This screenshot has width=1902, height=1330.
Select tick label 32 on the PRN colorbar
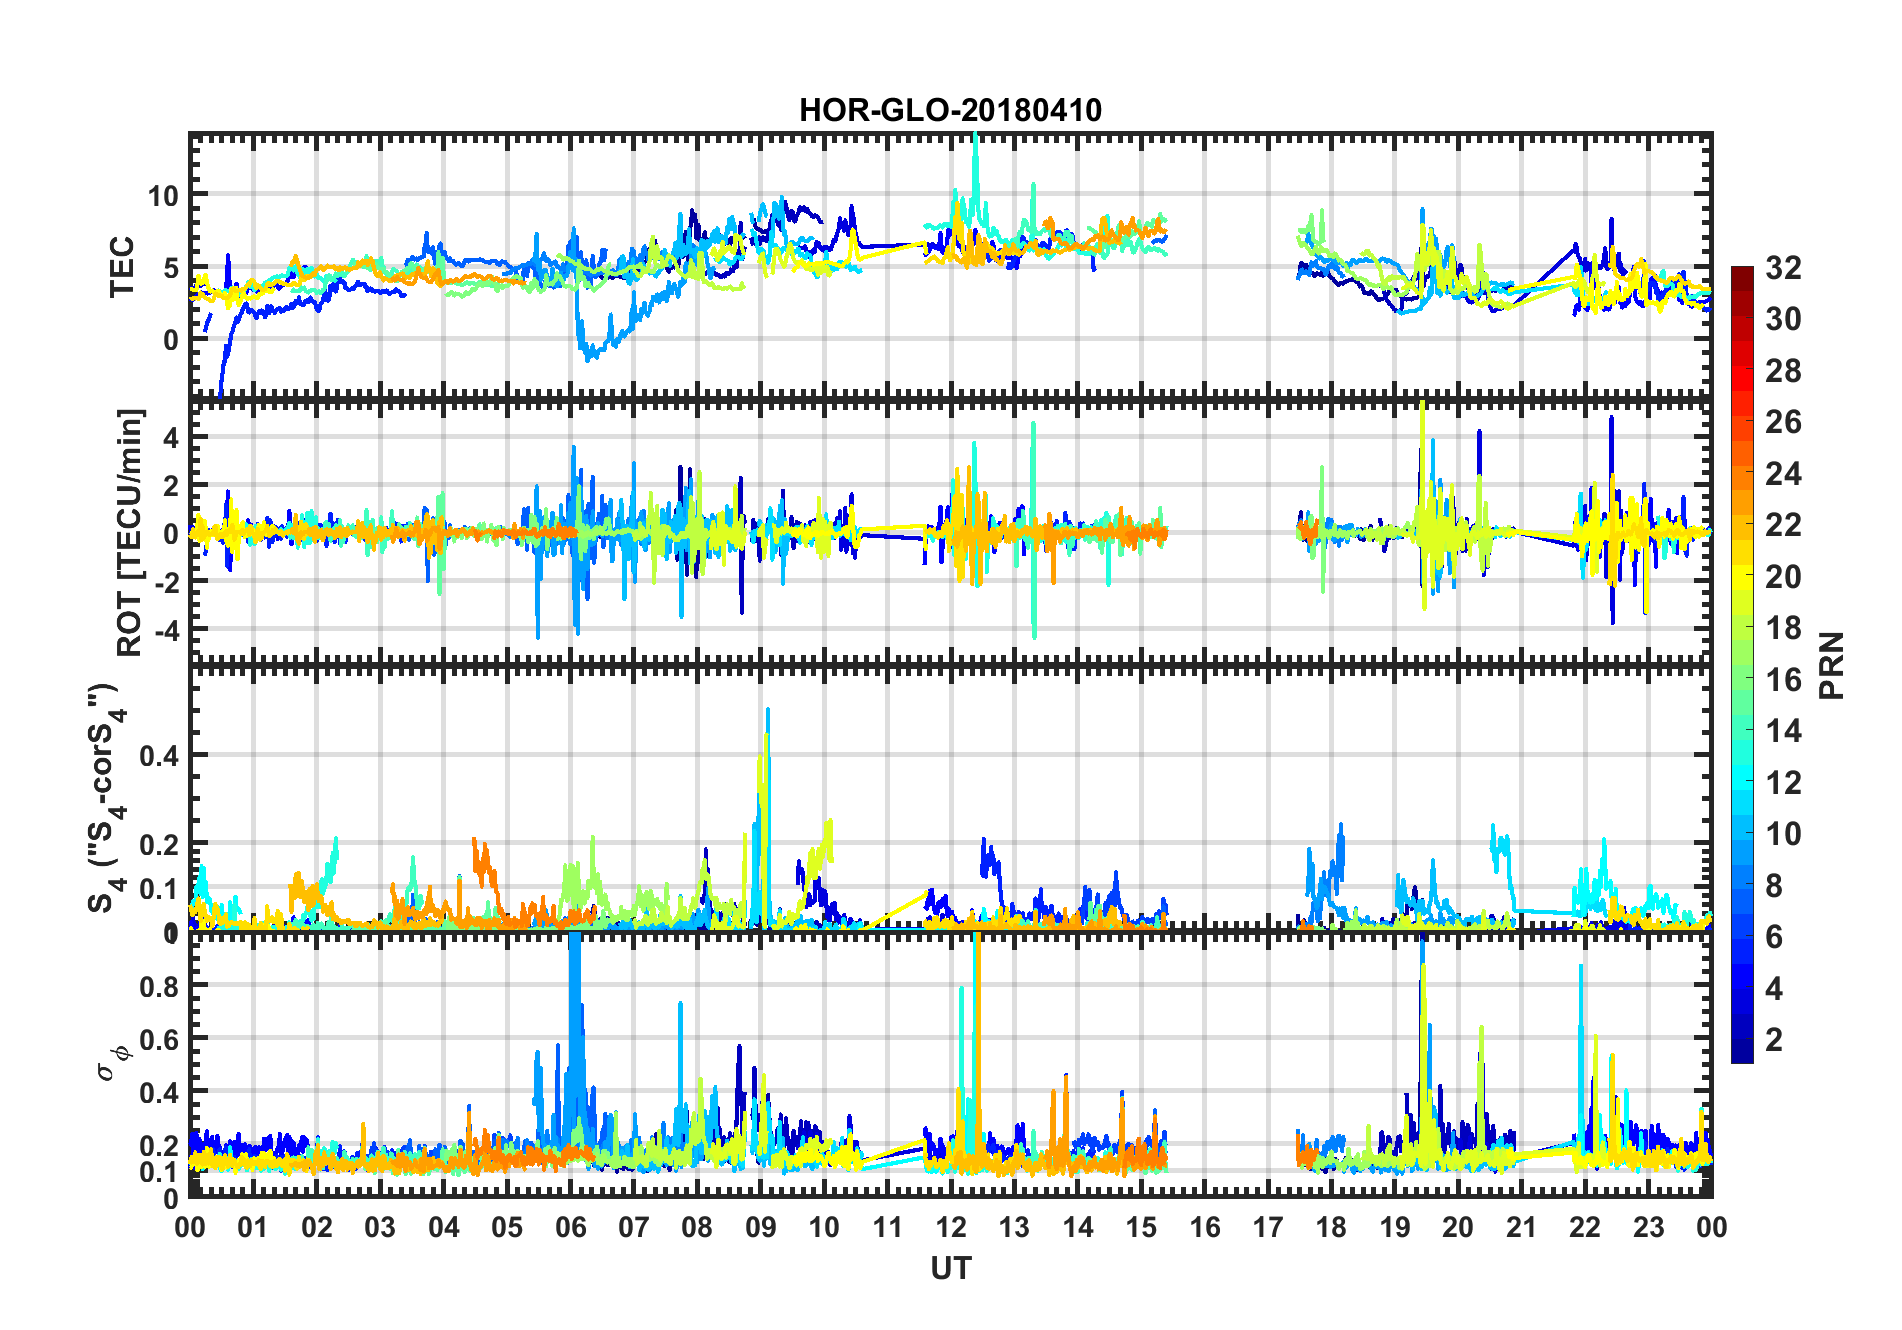[1783, 268]
